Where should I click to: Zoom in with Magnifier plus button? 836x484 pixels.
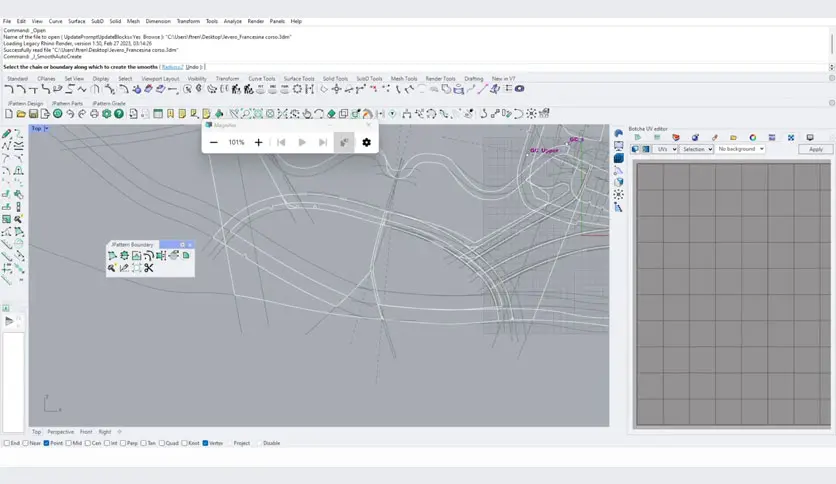[259, 142]
